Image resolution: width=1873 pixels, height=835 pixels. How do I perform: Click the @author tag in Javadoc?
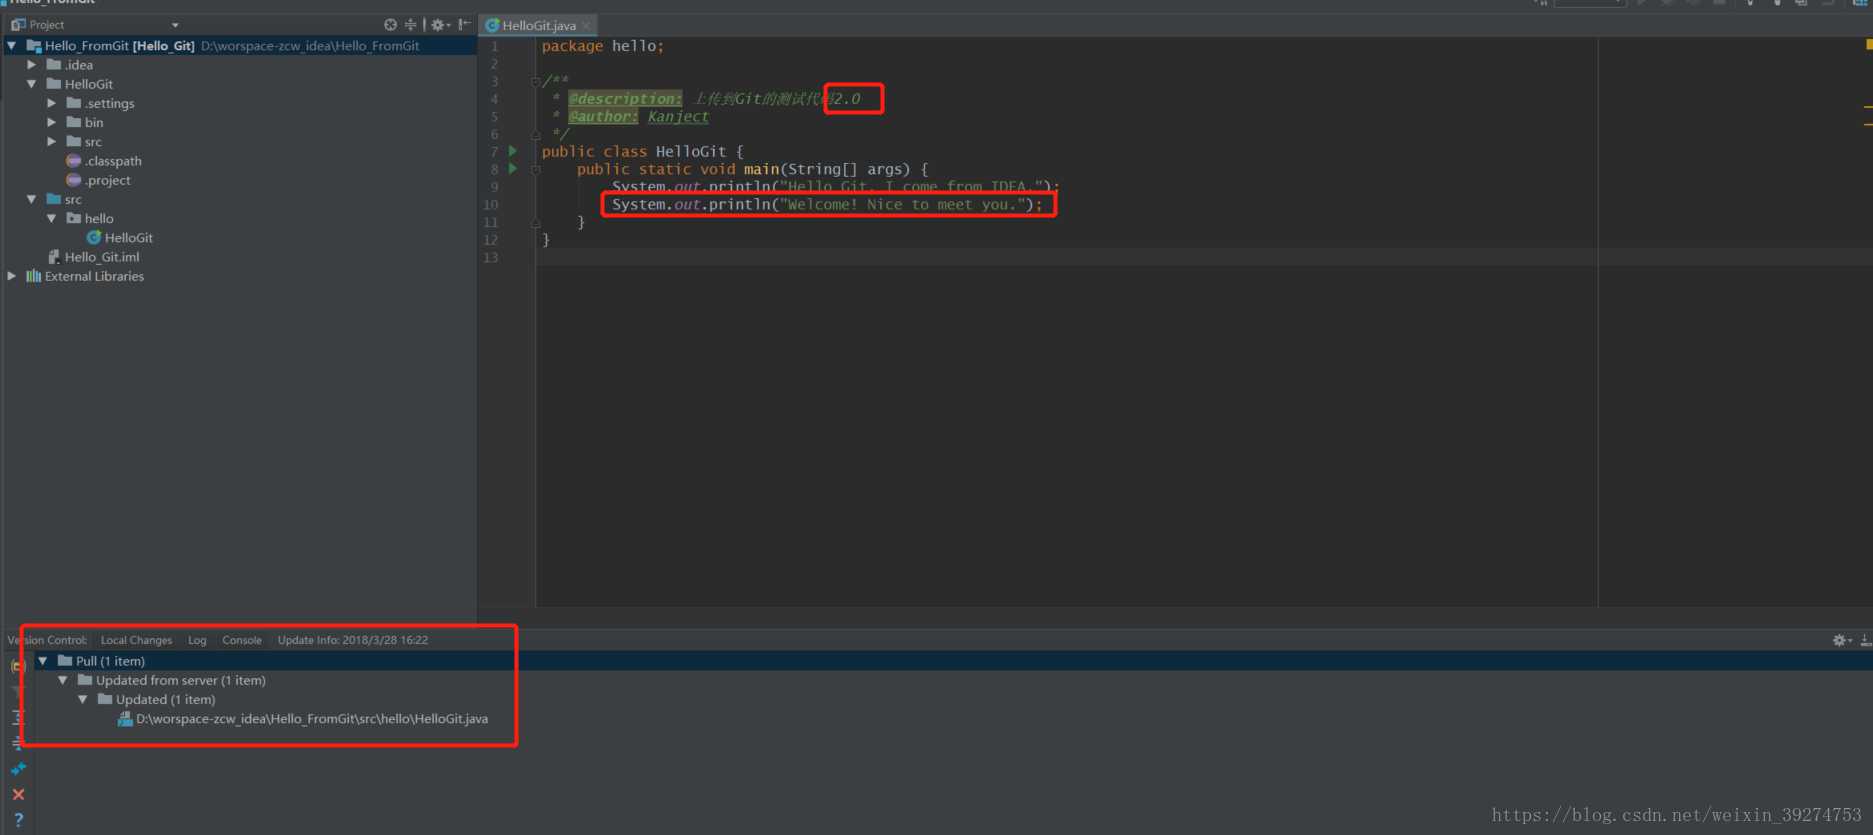pyautogui.click(x=603, y=117)
